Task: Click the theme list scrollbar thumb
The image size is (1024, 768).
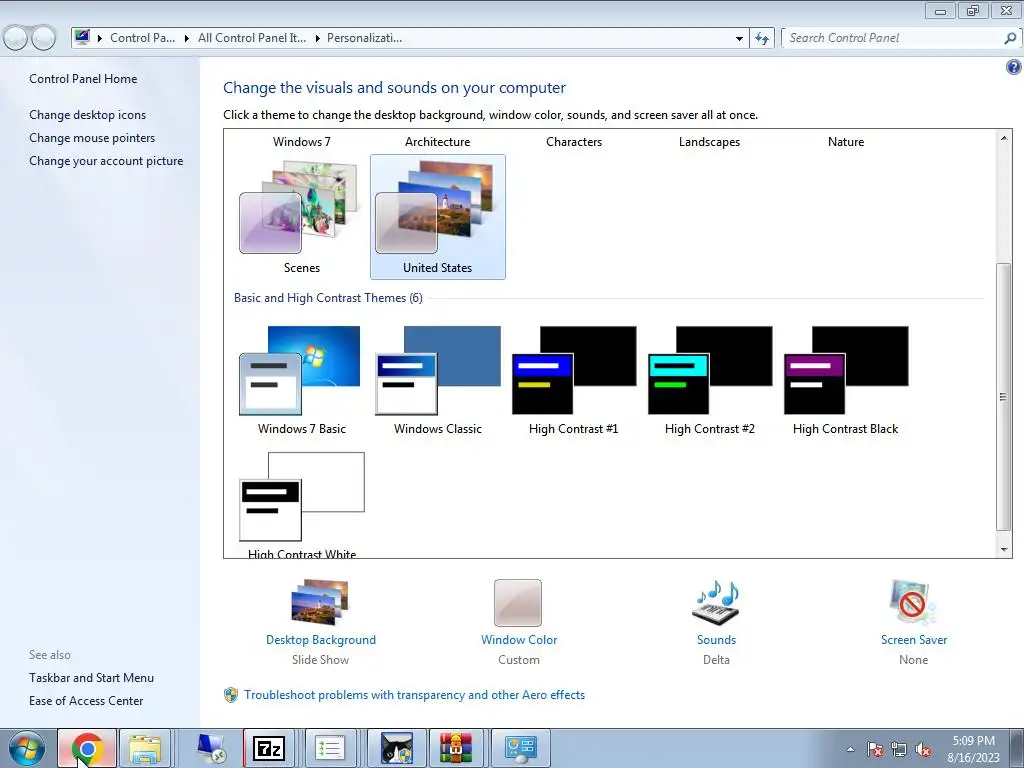Action: pyautogui.click(x=1004, y=396)
